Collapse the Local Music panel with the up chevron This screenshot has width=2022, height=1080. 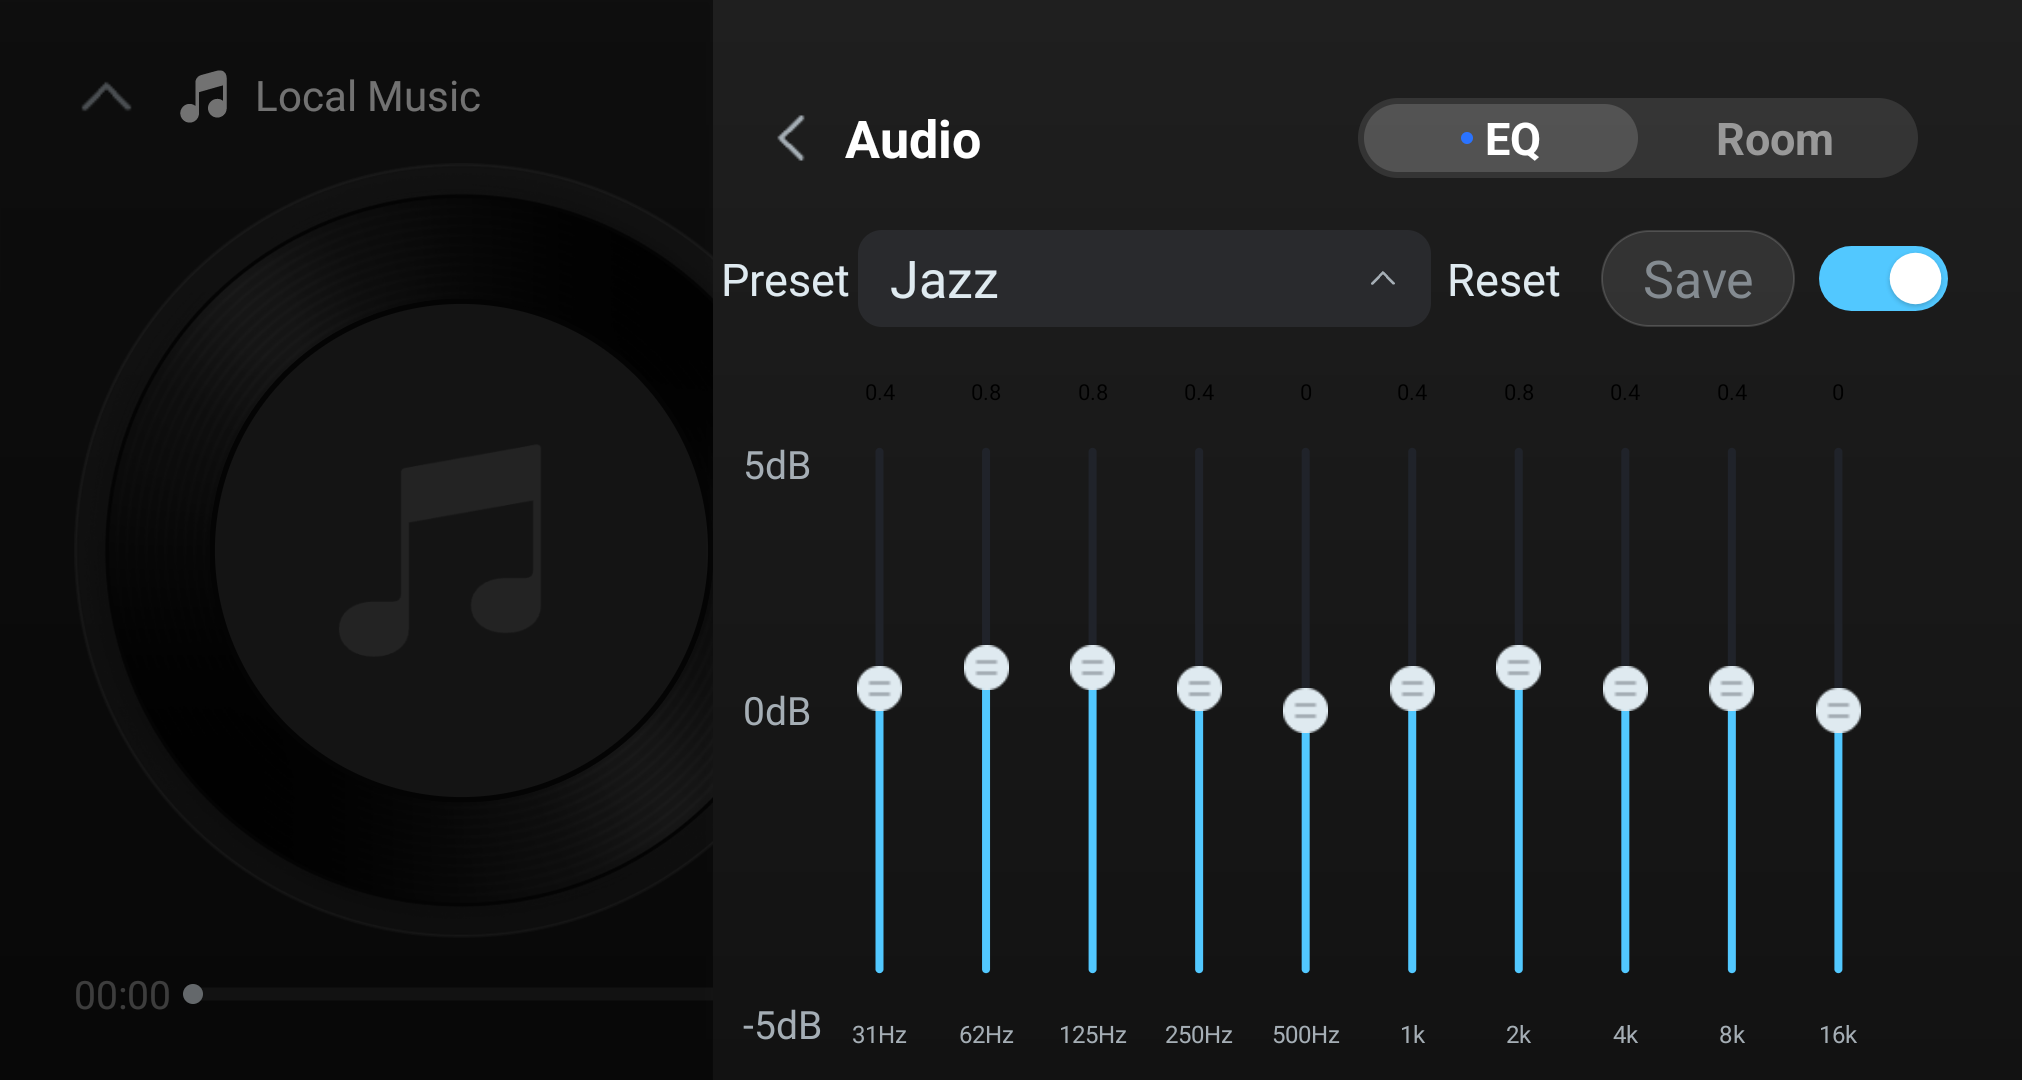pyautogui.click(x=106, y=97)
